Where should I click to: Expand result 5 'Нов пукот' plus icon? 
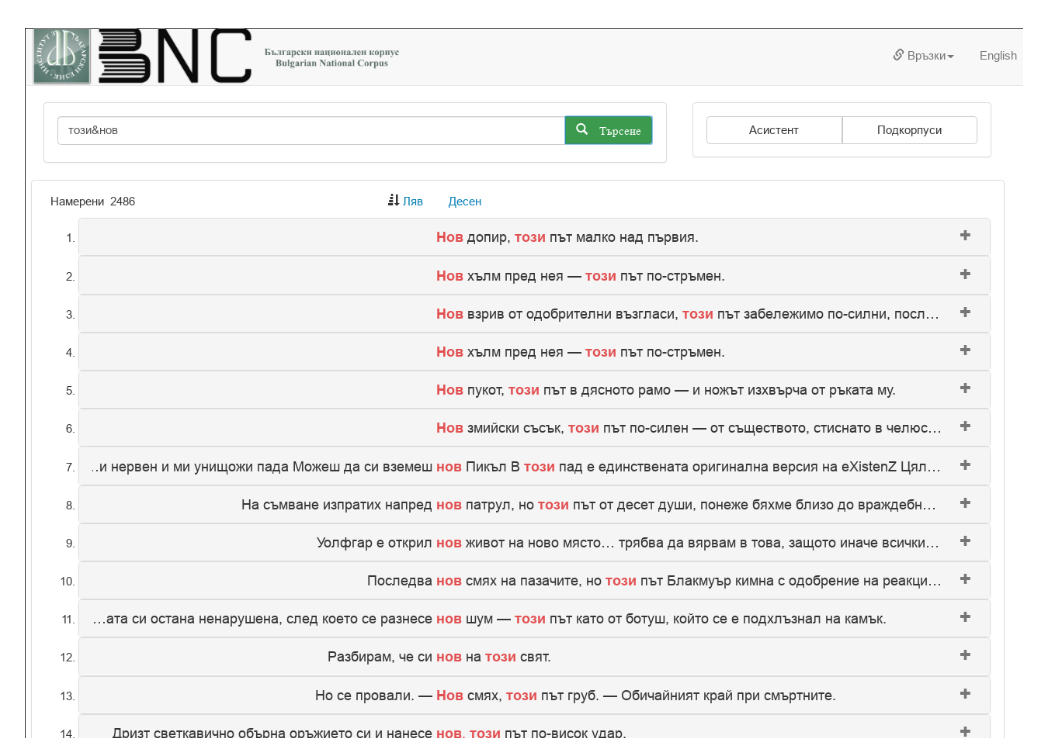(x=965, y=388)
